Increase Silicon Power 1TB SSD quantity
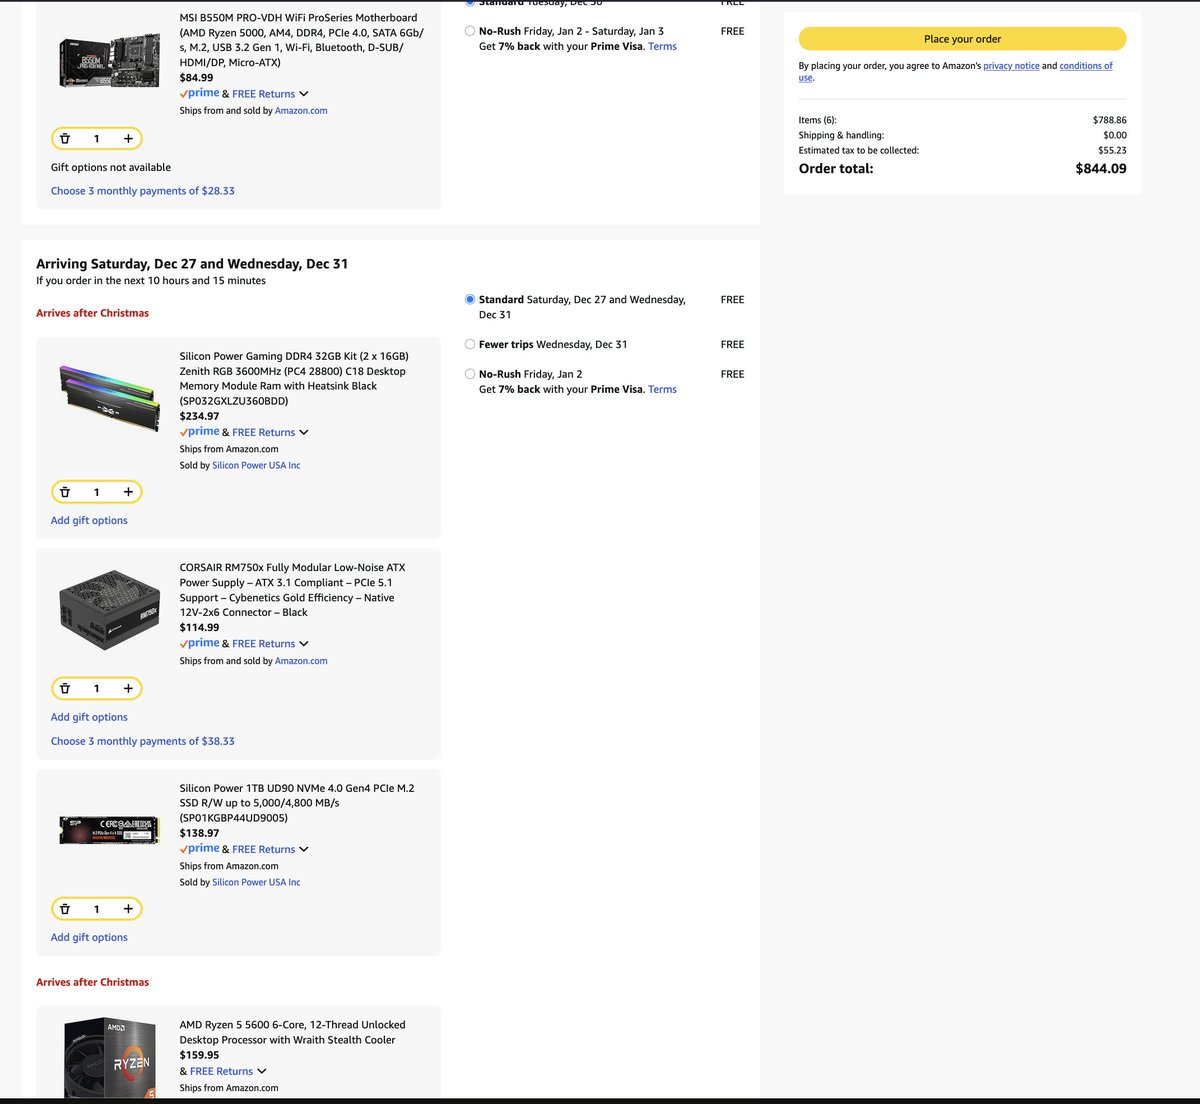Viewport: 1200px width, 1104px height. tap(128, 909)
